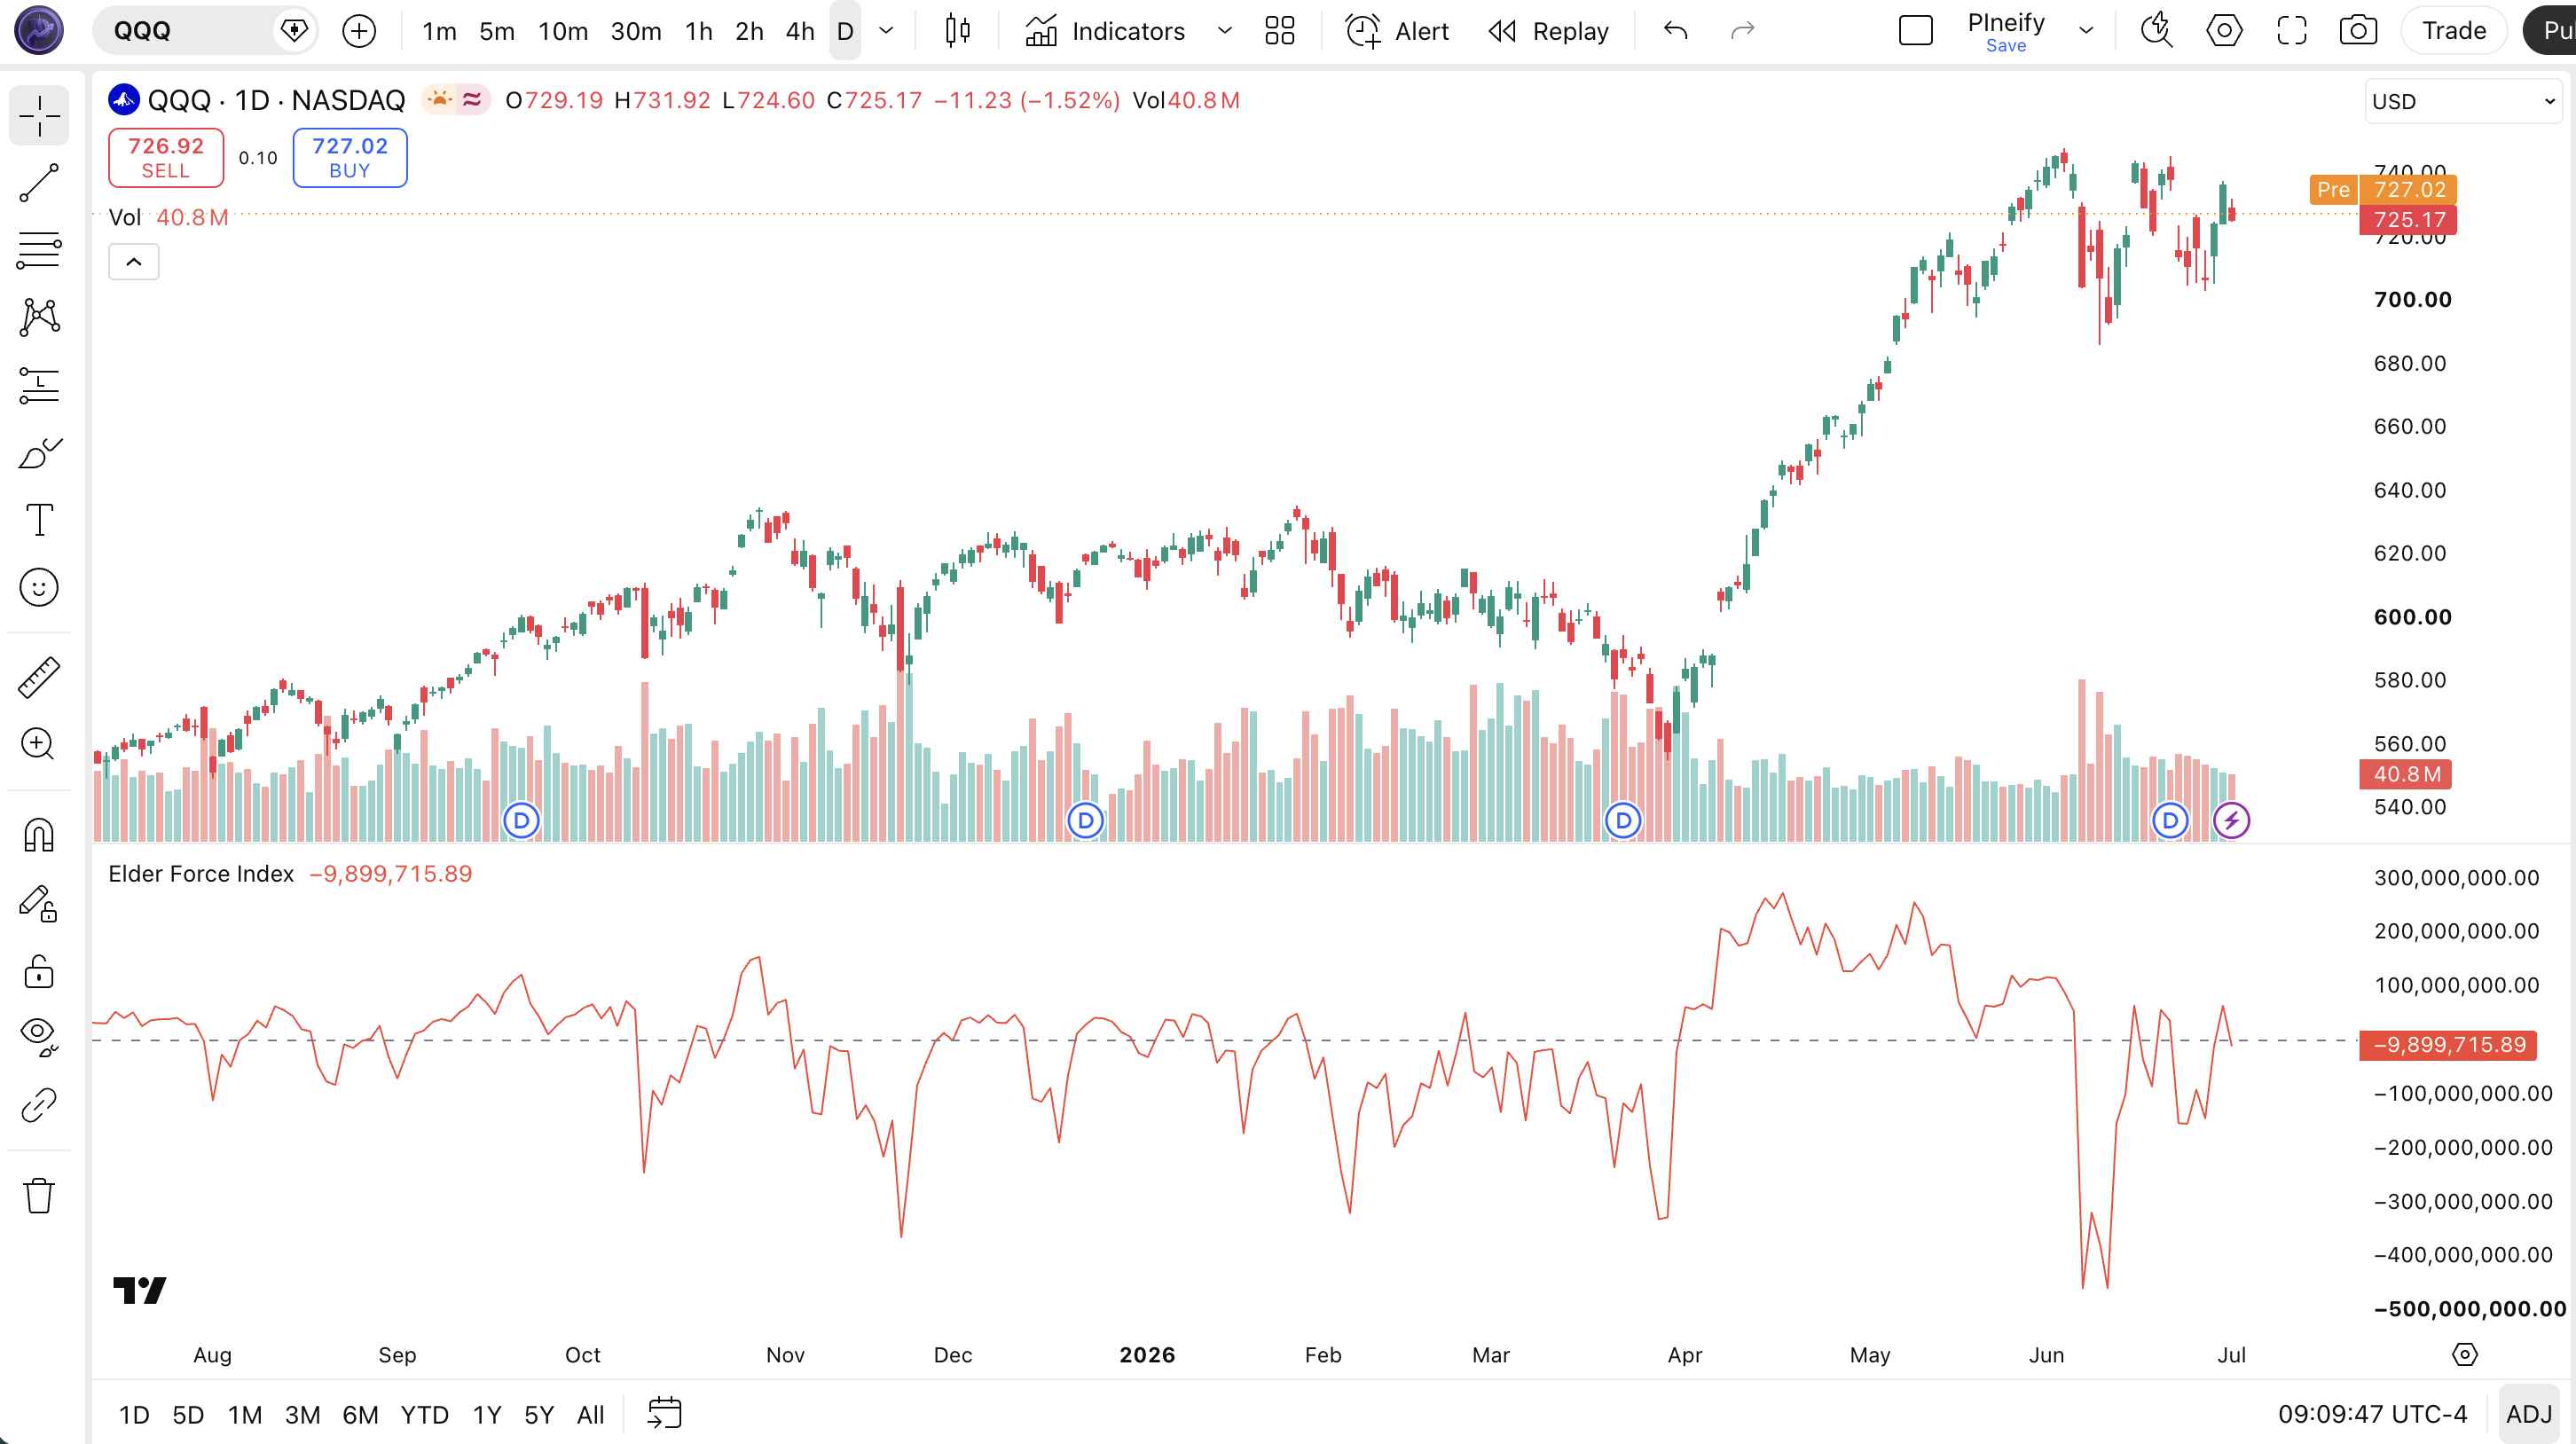Image resolution: width=2576 pixels, height=1444 pixels.
Task: Click the dividend D marker near Jun
Action: (2170, 821)
